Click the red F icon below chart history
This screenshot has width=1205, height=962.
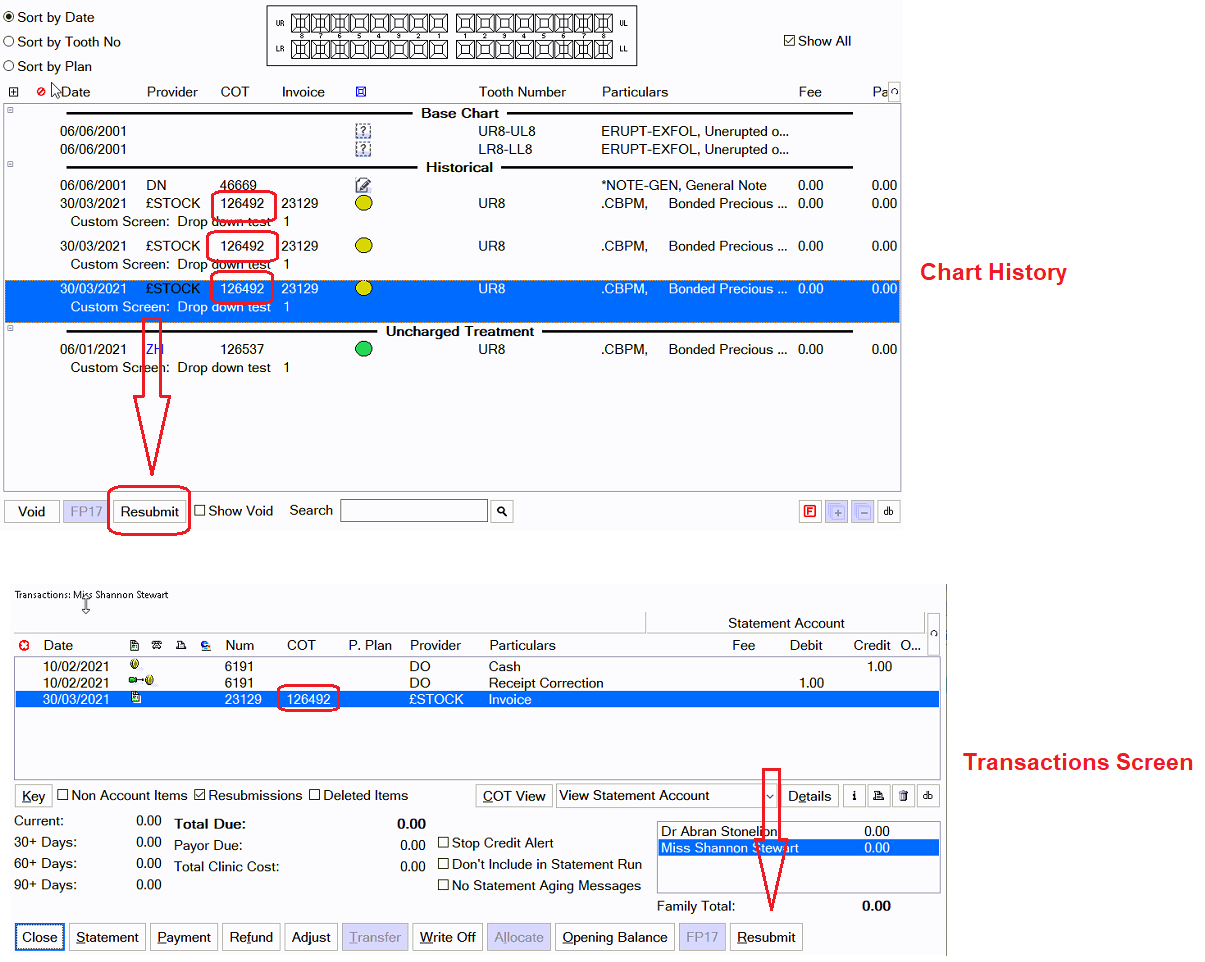click(x=810, y=512)
